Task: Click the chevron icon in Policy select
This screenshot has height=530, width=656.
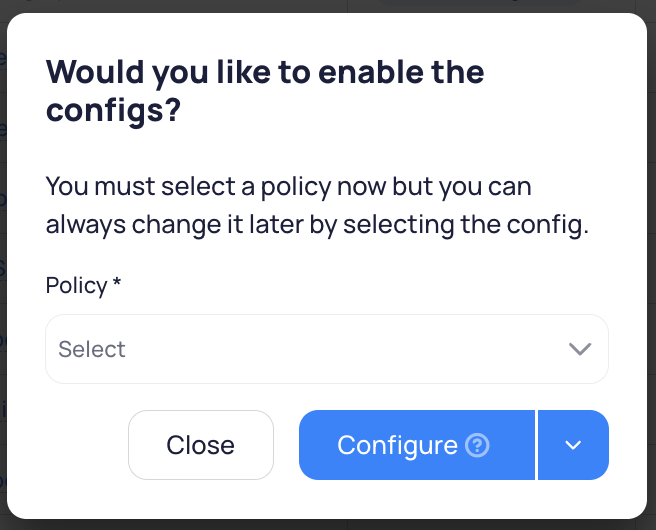Action: pyautogui.click(x=580, y=349)
